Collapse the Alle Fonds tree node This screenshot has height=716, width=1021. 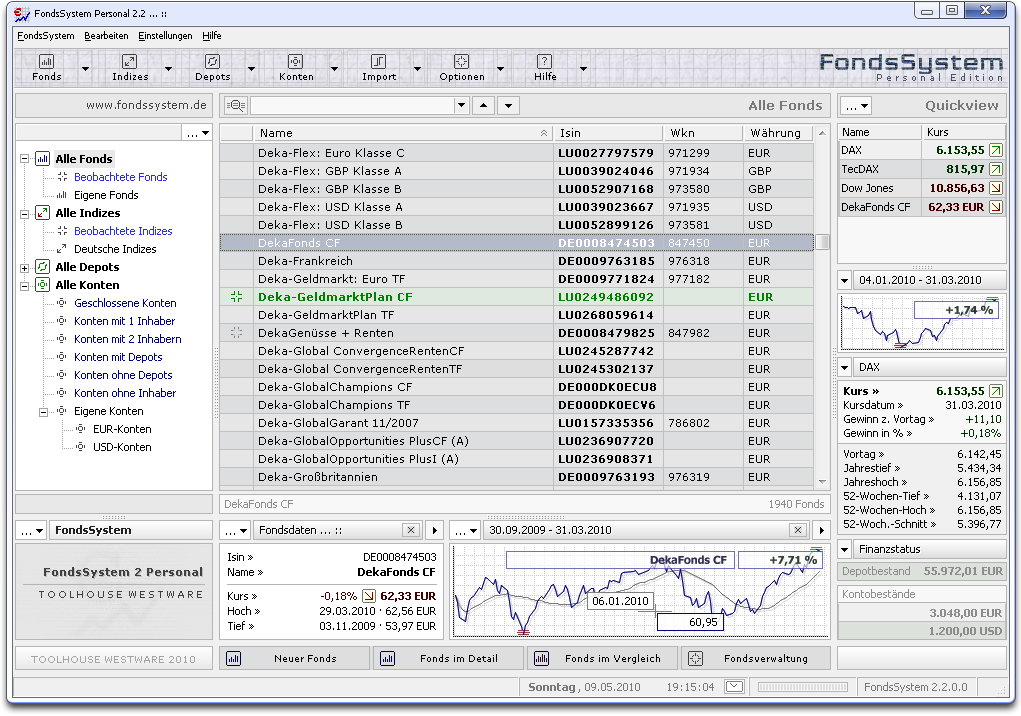25,159
